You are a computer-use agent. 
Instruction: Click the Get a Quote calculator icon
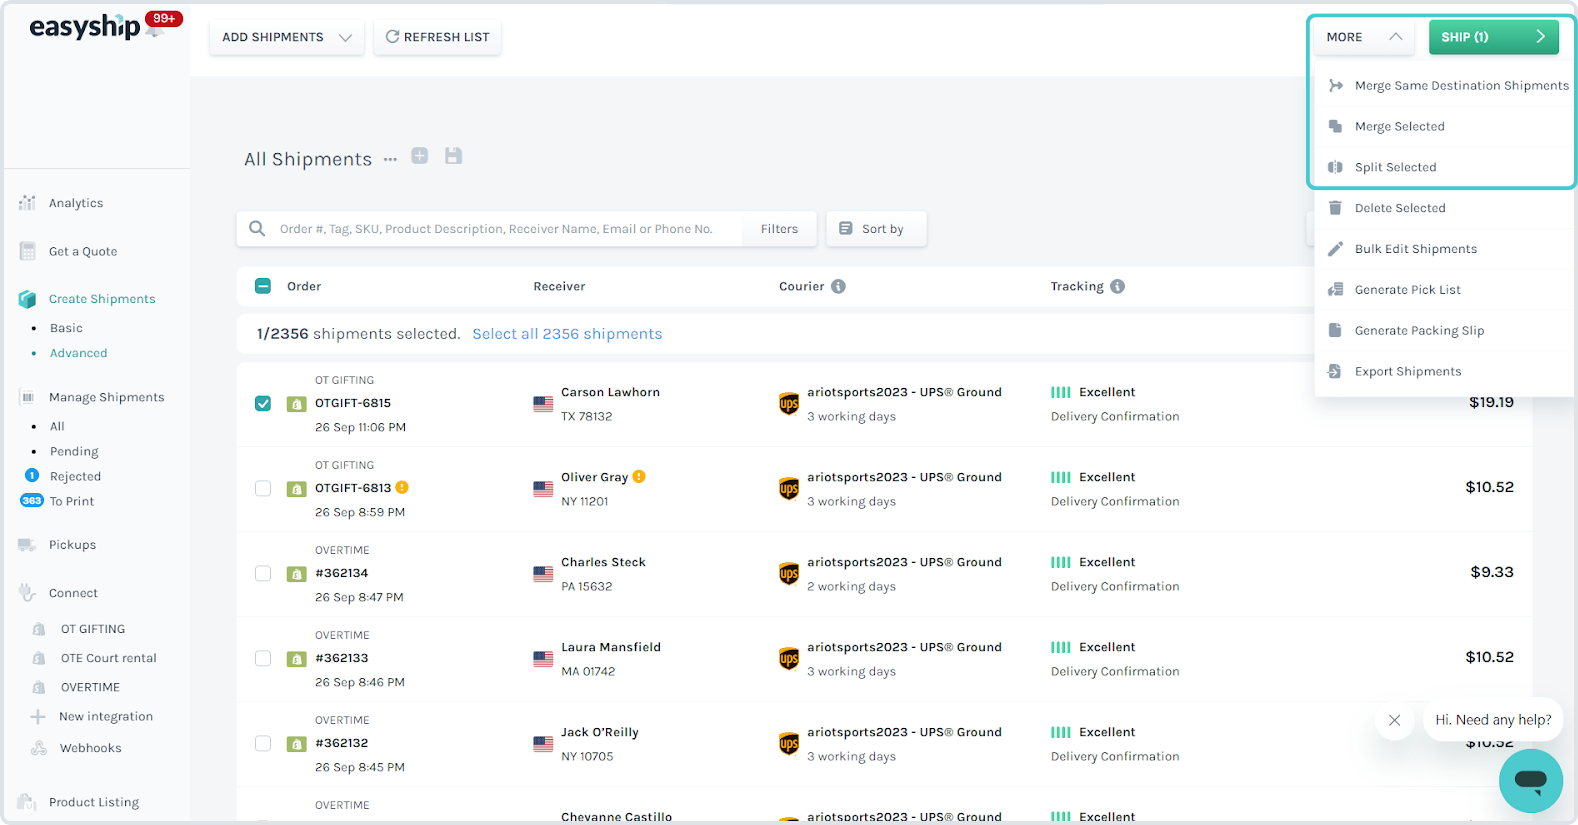tap(27, 251)
